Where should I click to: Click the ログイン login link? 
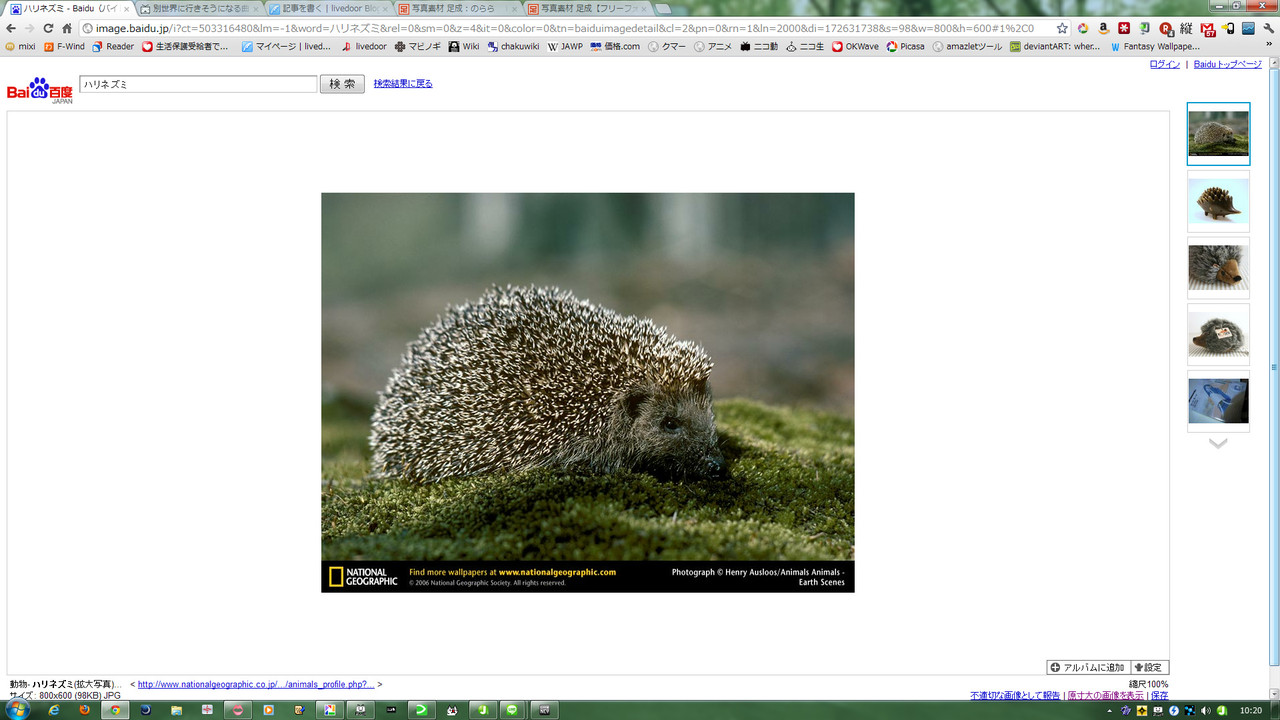pos(1165,64)
